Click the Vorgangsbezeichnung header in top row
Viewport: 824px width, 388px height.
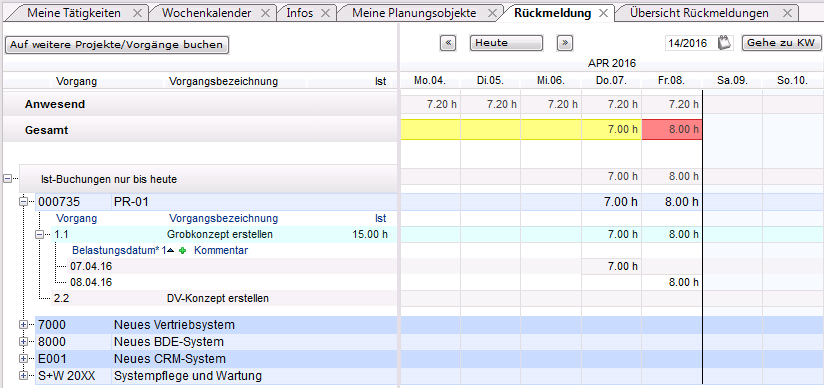tap(223, 81)
